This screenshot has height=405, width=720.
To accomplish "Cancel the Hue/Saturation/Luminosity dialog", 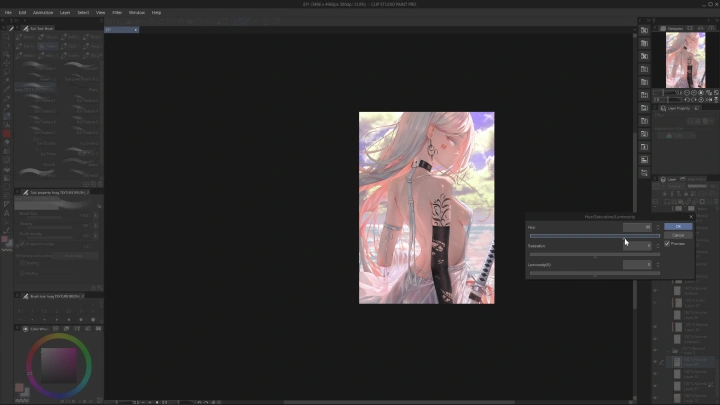I will 678,235.
